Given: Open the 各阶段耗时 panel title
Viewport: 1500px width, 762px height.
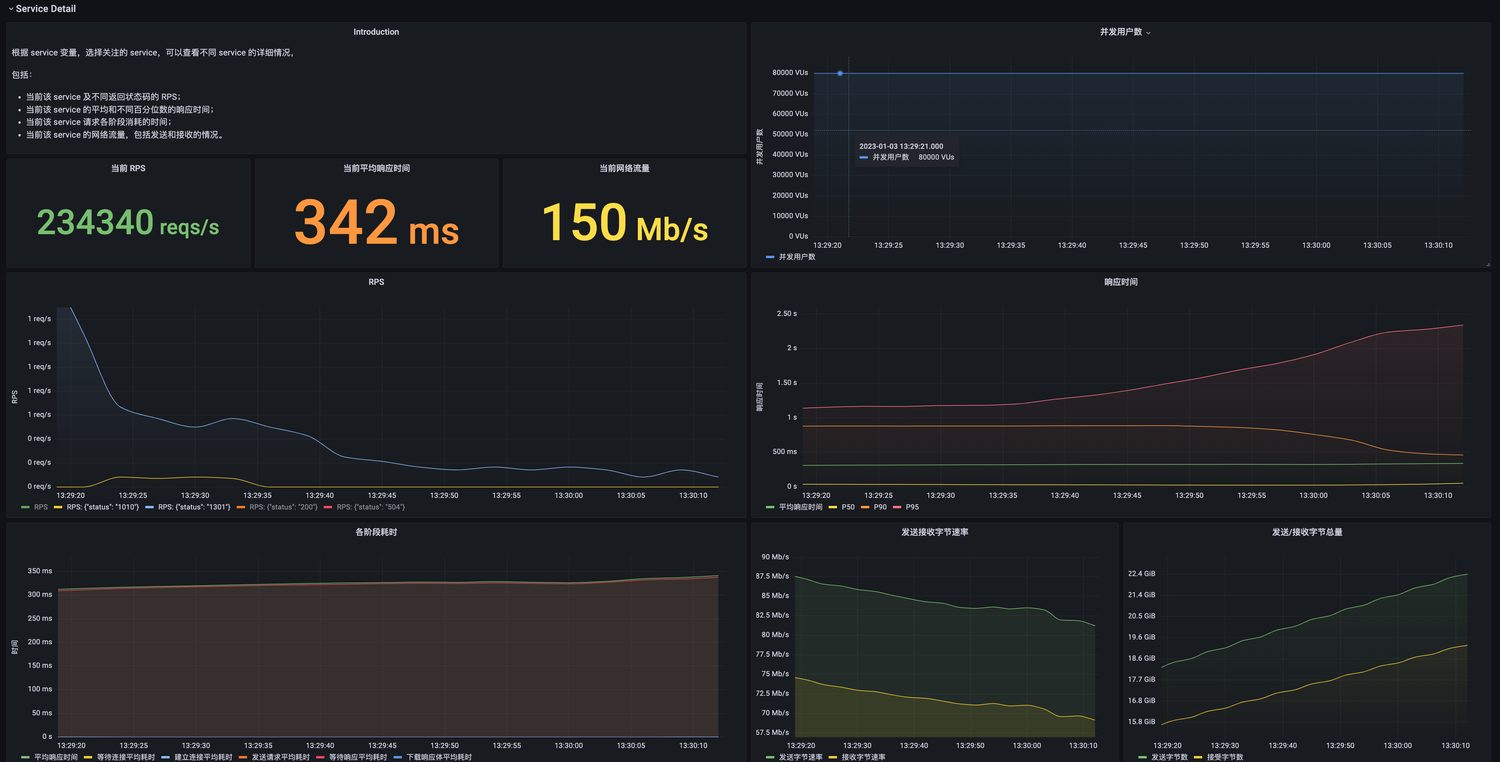Looking at the screenshot, I should click(x=376, y=532).
